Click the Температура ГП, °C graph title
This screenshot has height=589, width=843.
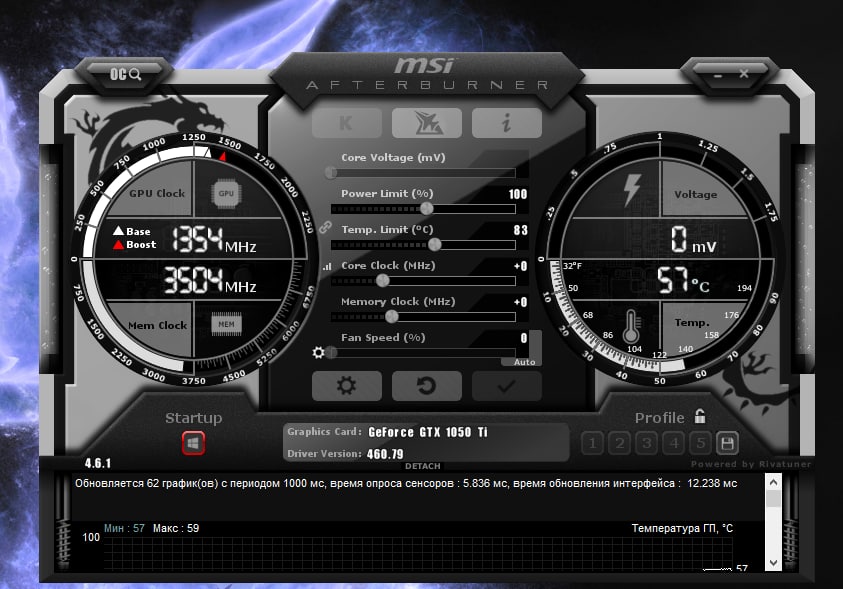click(682, 528)
